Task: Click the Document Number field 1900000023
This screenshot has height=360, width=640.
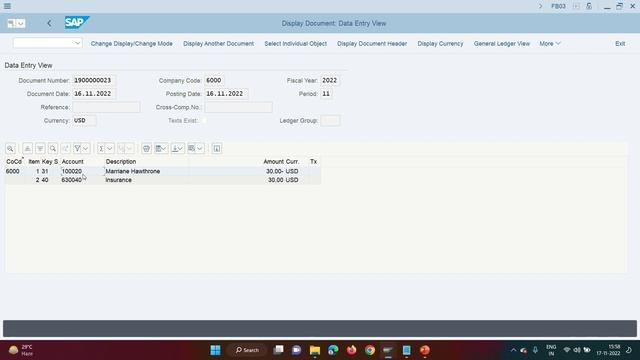Action: (94, 80)
